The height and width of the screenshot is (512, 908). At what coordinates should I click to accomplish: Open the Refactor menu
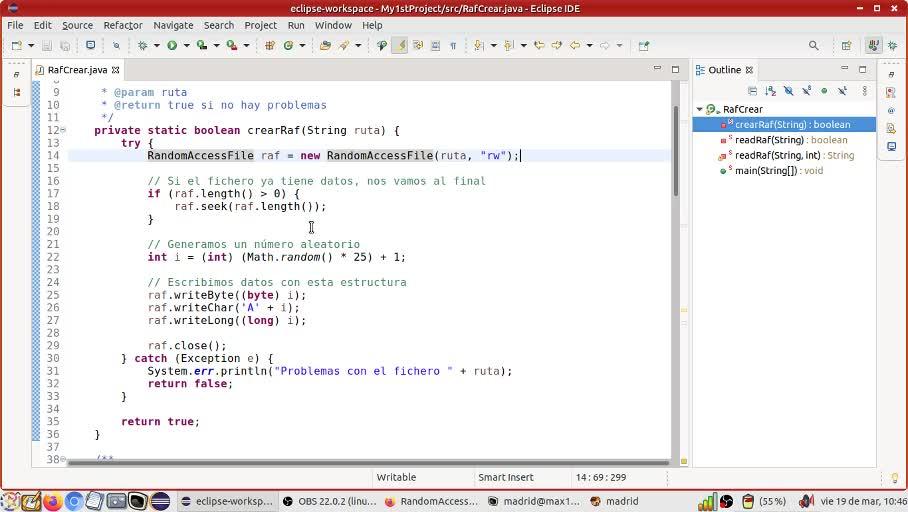[122, 25]
